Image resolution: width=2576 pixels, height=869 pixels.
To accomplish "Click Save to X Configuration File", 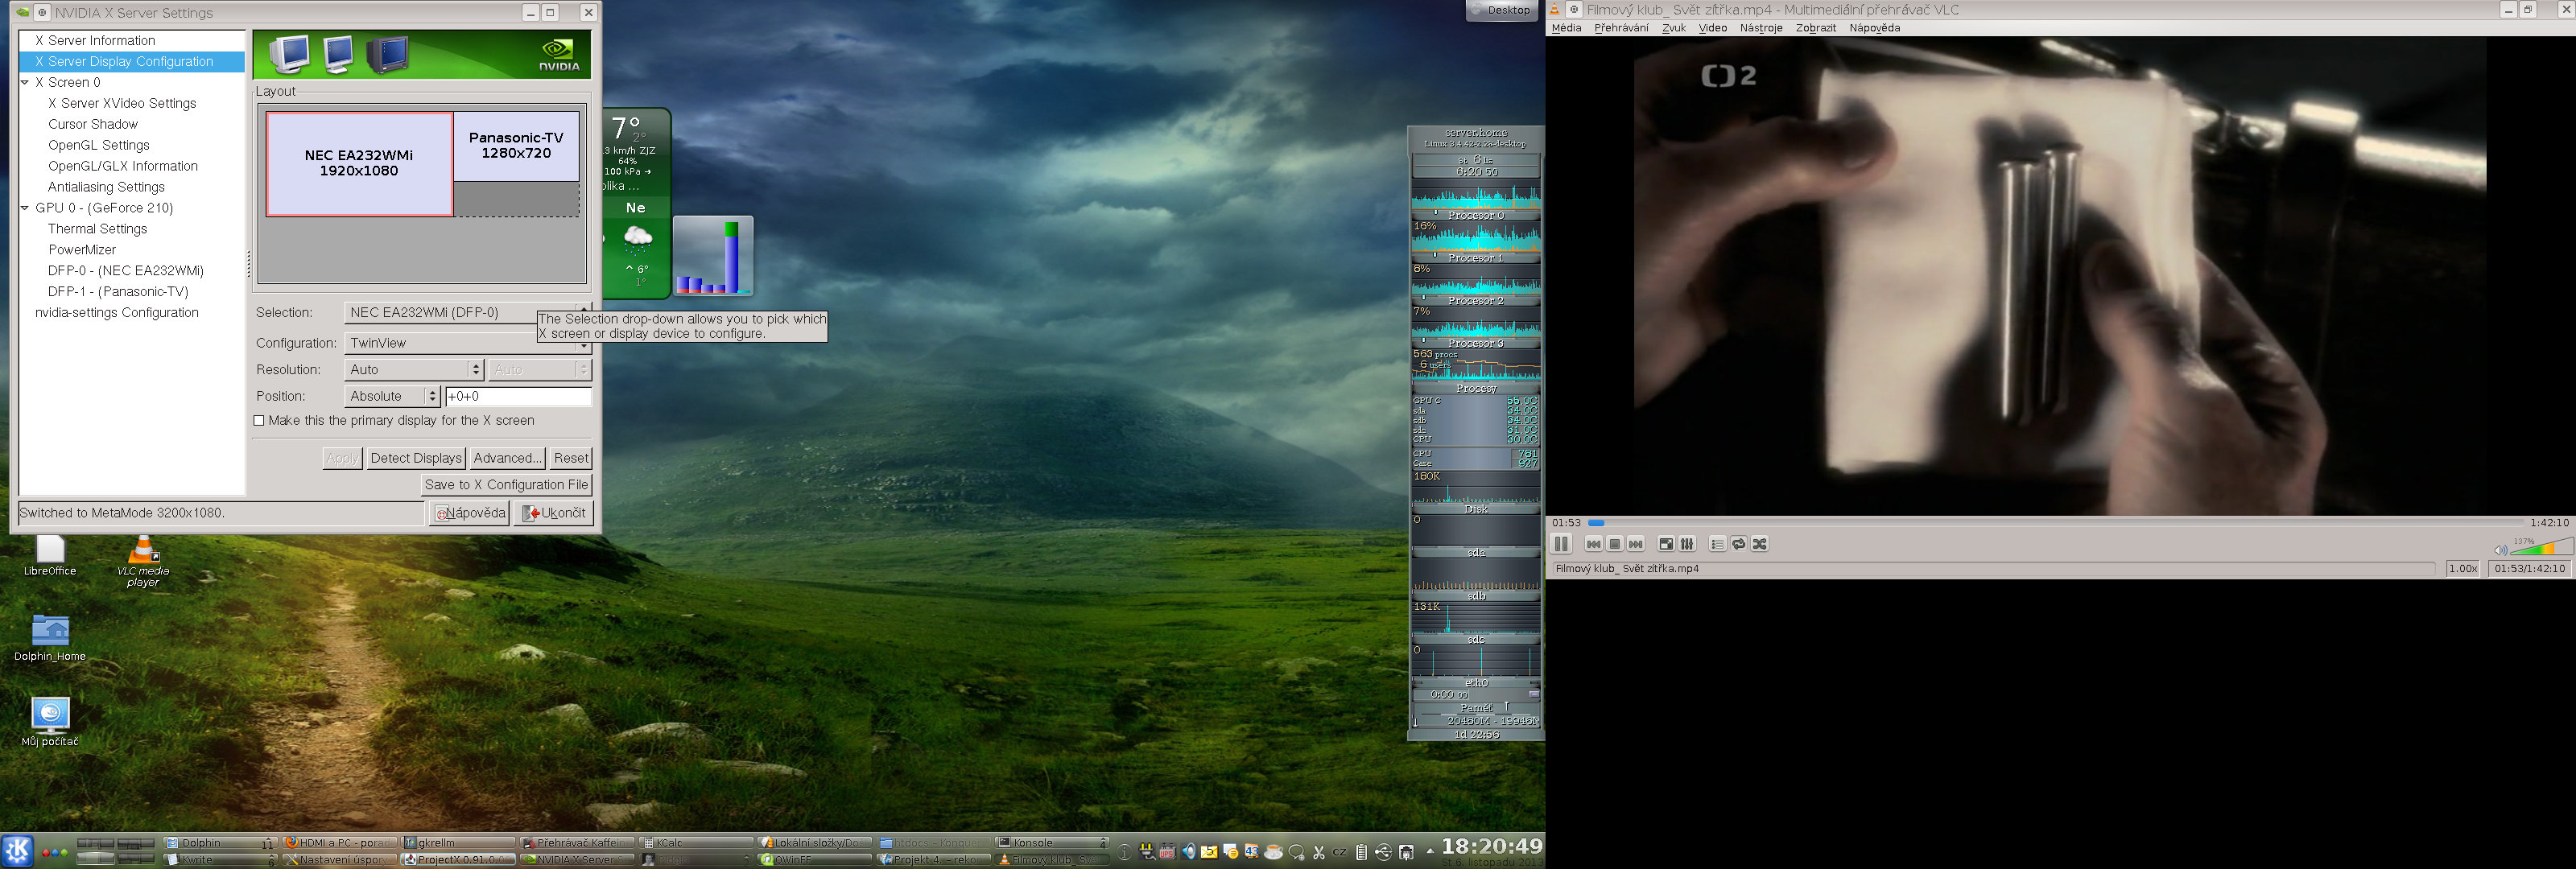I will tap(506, 485).
